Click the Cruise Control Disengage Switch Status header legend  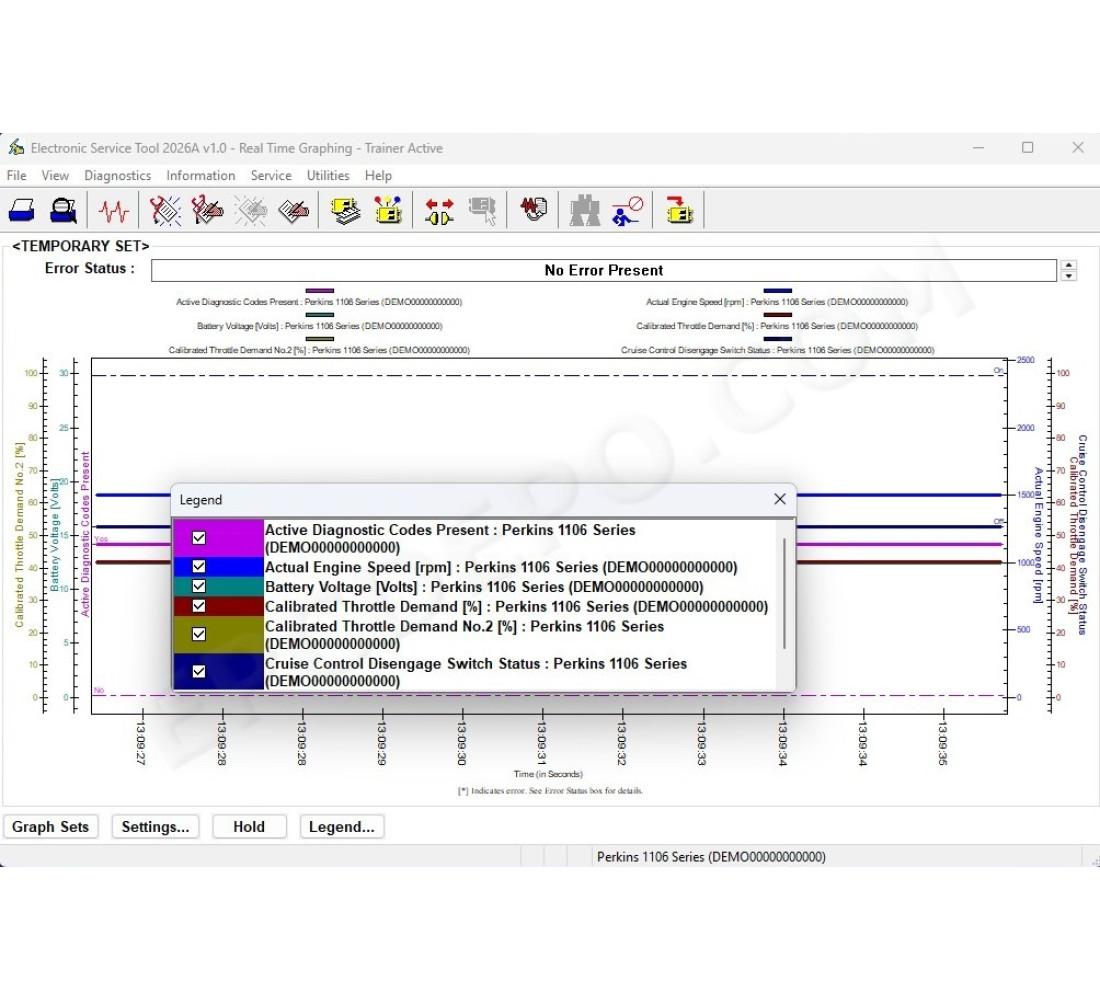[x=777, y=349]
